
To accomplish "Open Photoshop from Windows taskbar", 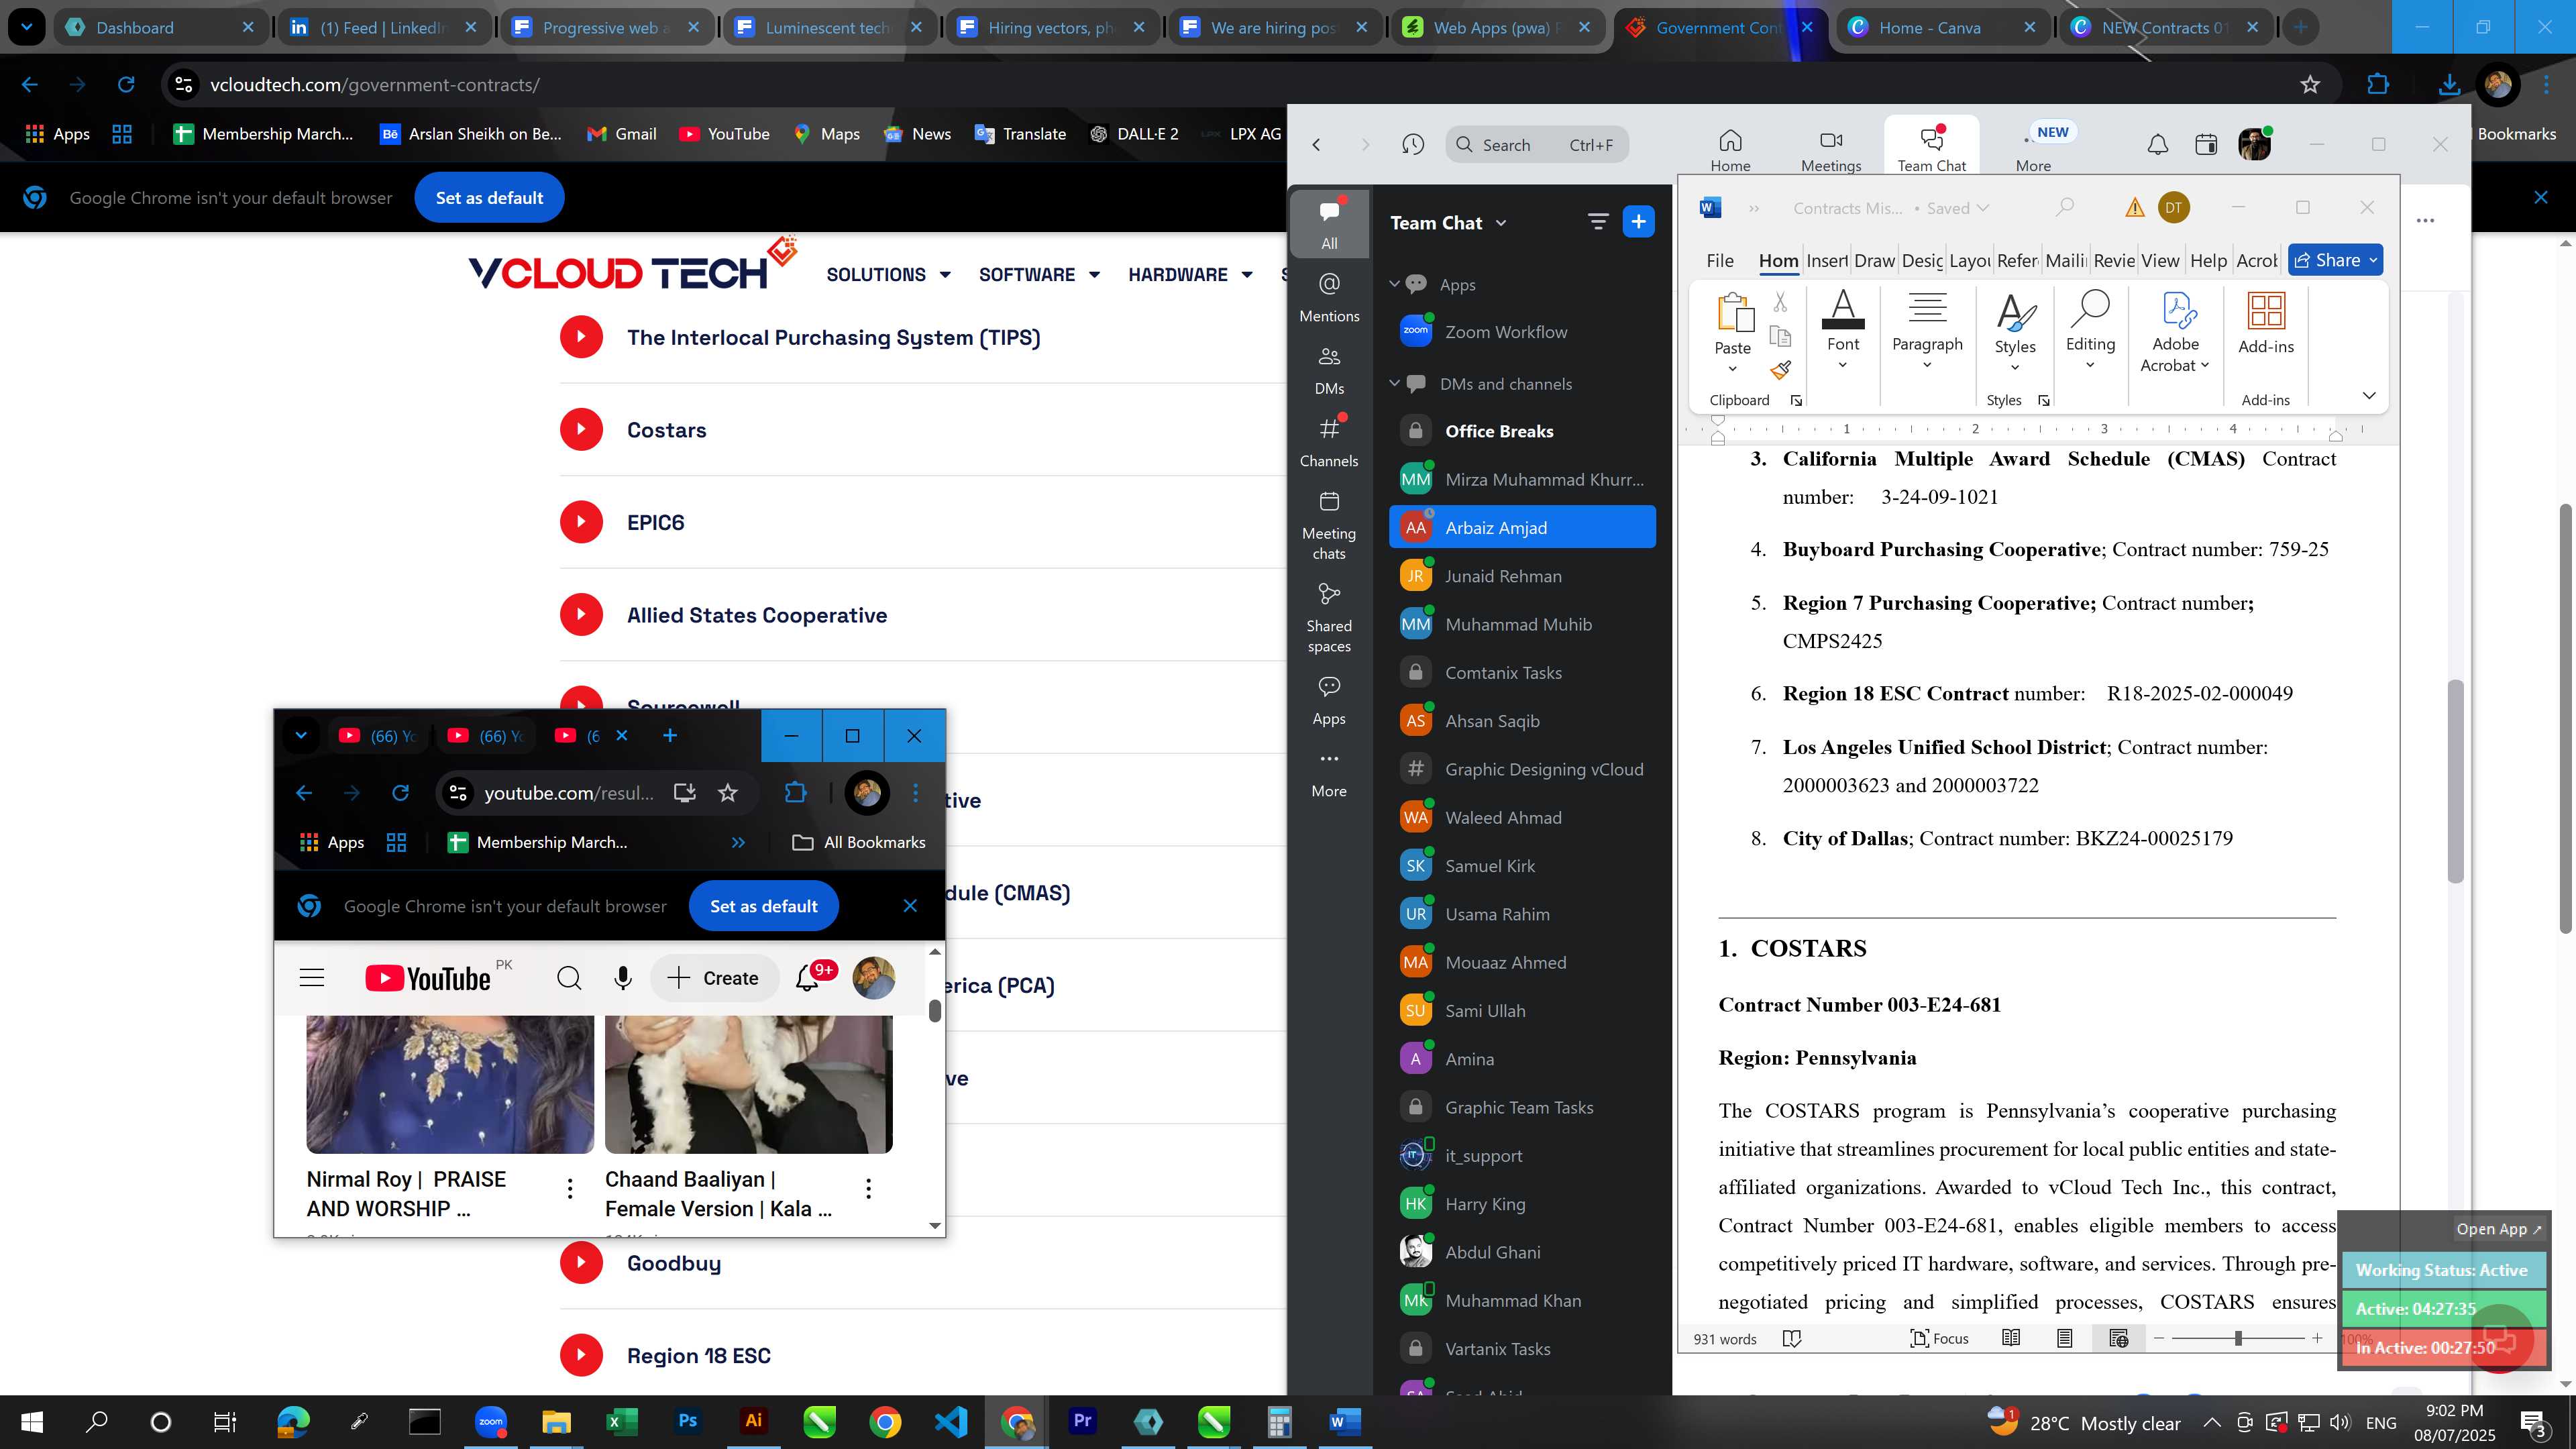I will point(687,1421).
